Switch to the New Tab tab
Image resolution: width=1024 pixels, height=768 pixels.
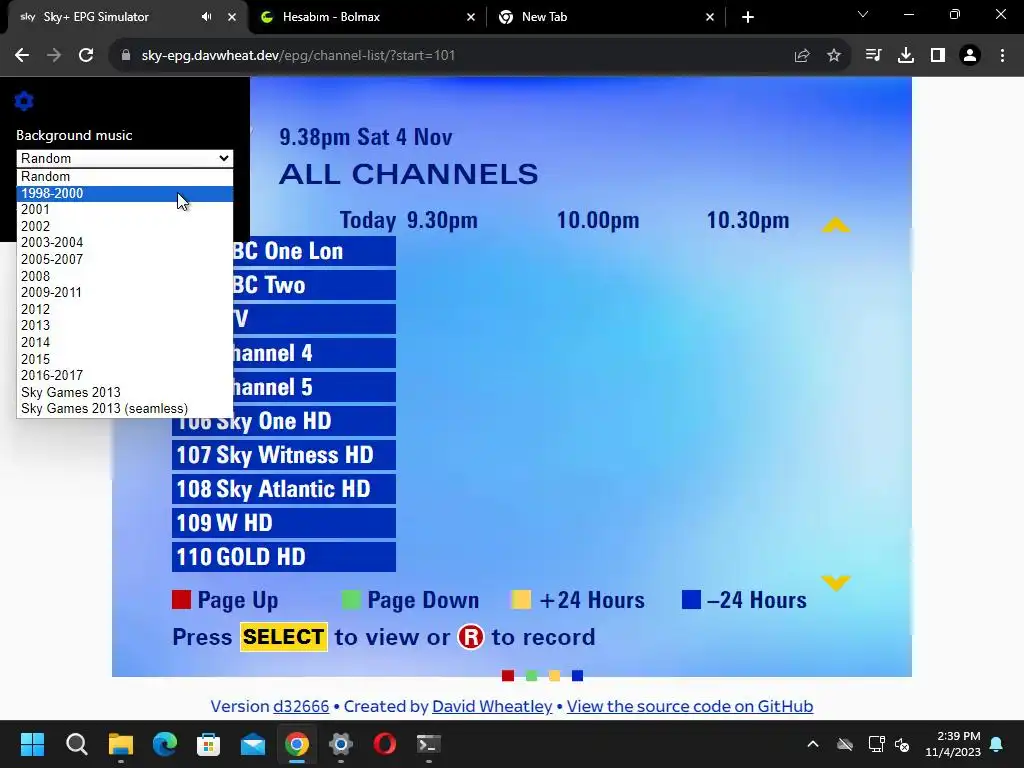(x=605, y=17)
